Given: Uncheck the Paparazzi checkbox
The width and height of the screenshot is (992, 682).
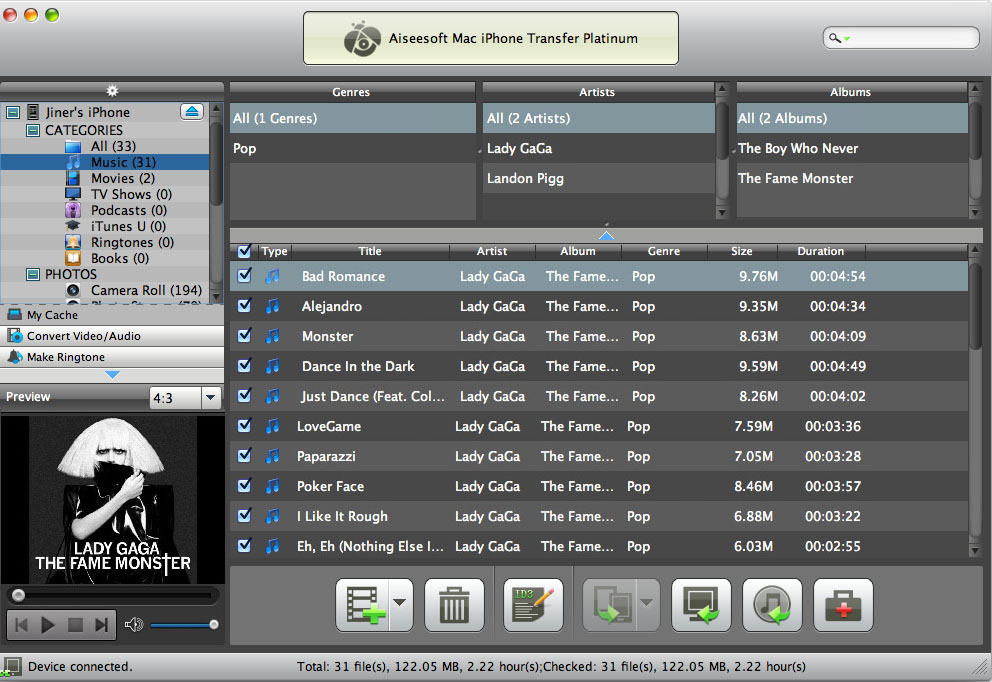Looking at the screenshot, I should coord(244,456).
